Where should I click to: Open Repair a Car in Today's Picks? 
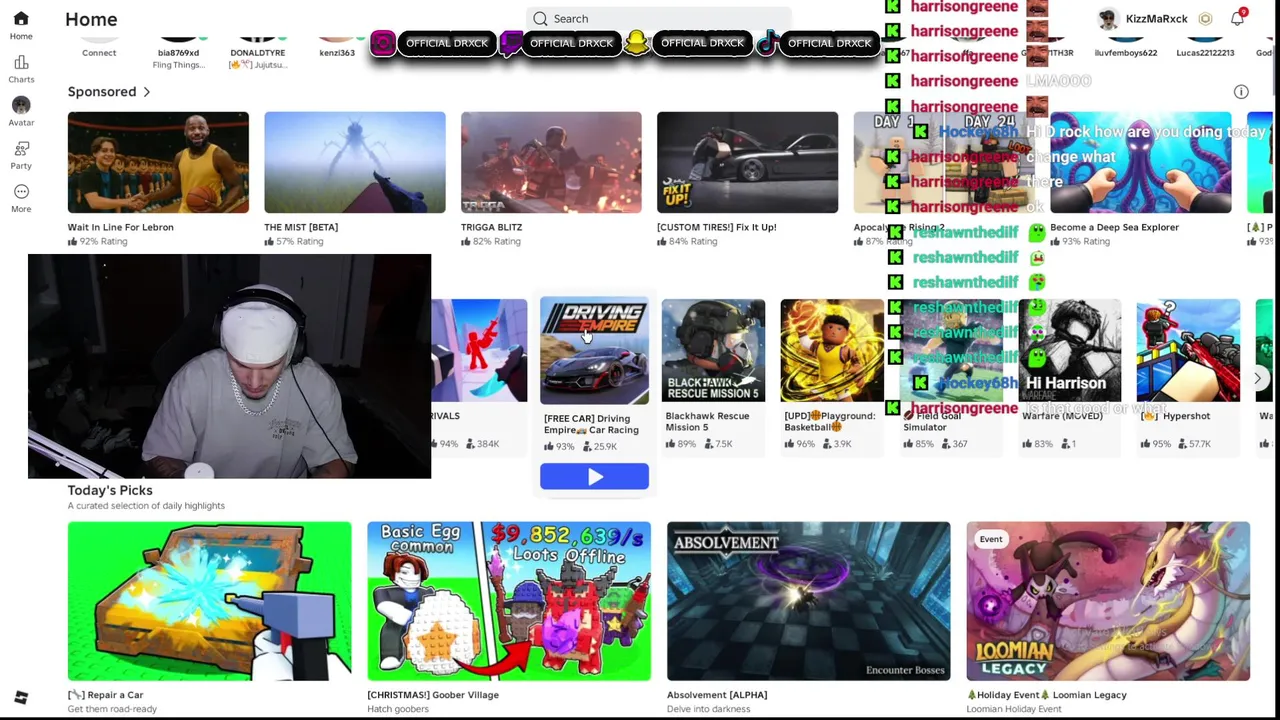tap(209, 601)
